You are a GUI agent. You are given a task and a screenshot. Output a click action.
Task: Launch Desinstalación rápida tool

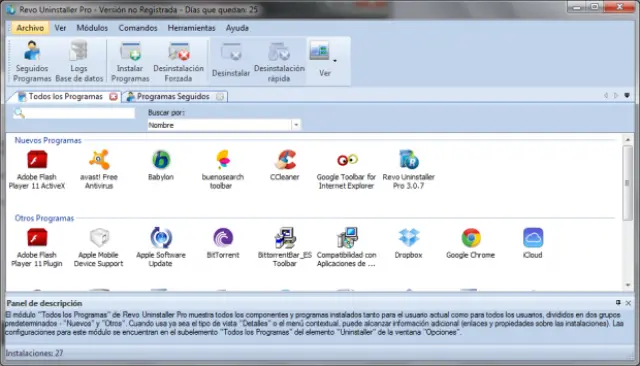pyautogui.click(x=279, y=61)
